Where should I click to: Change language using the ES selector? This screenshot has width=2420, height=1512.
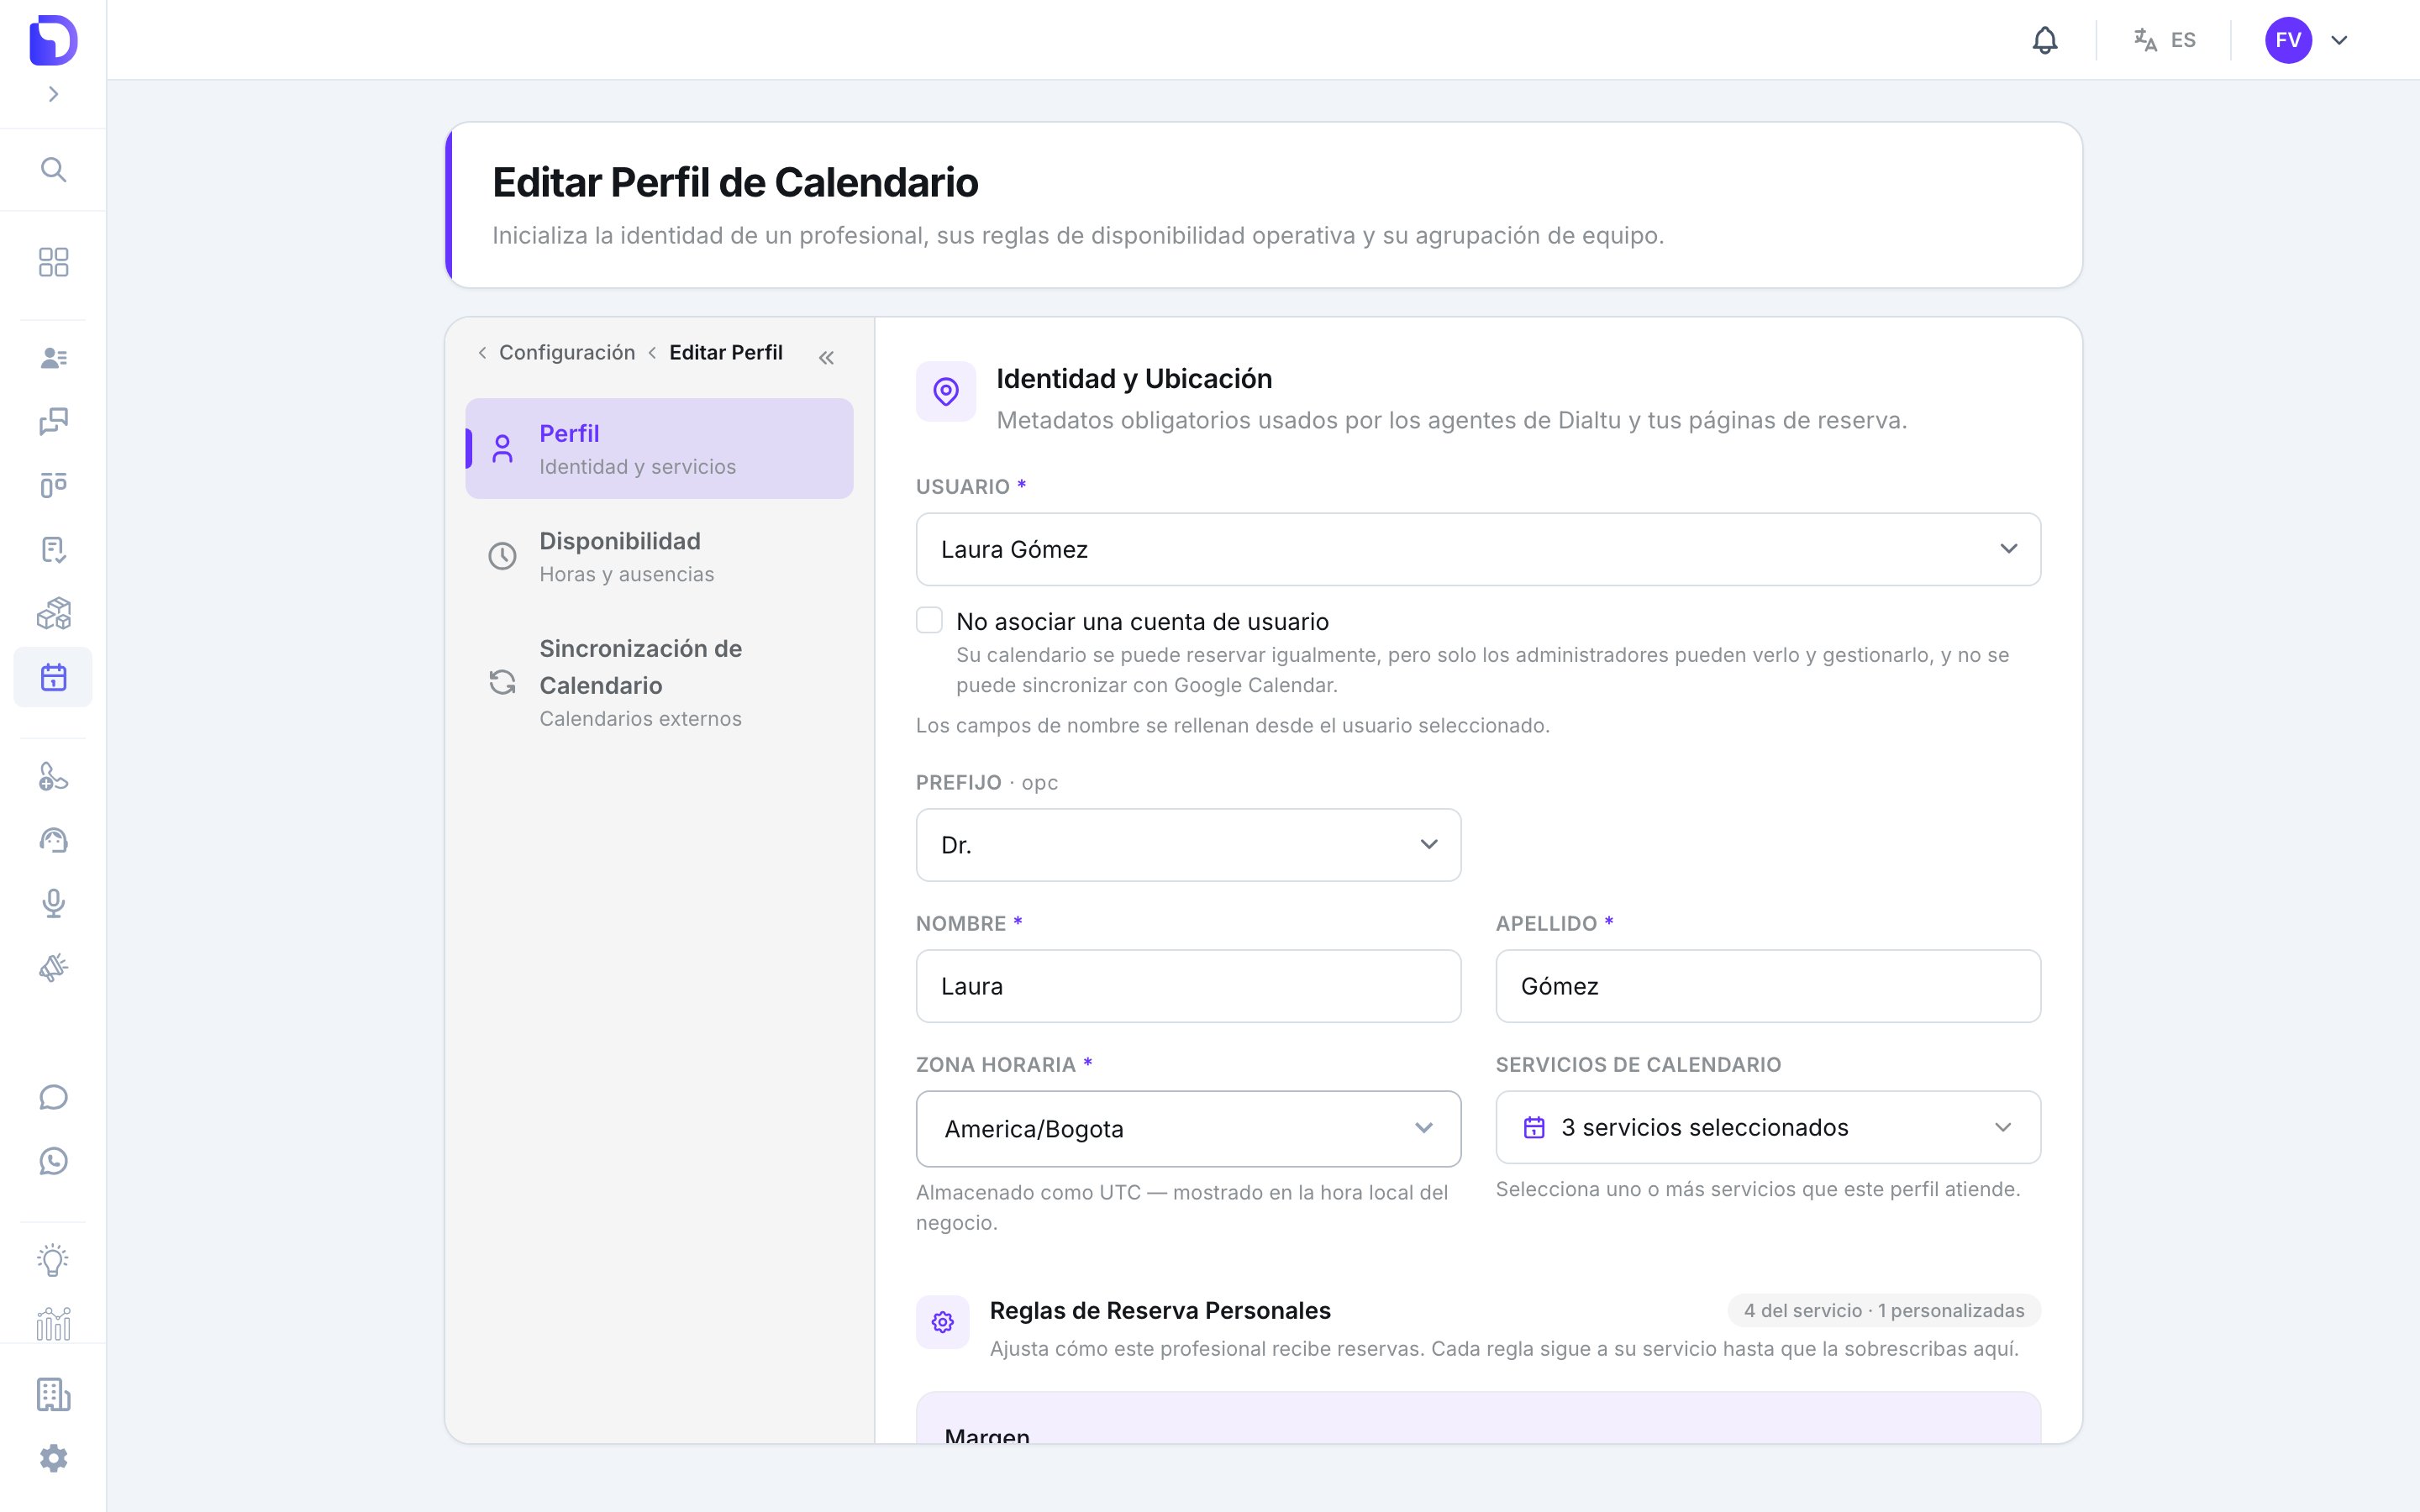[2165, 40]
